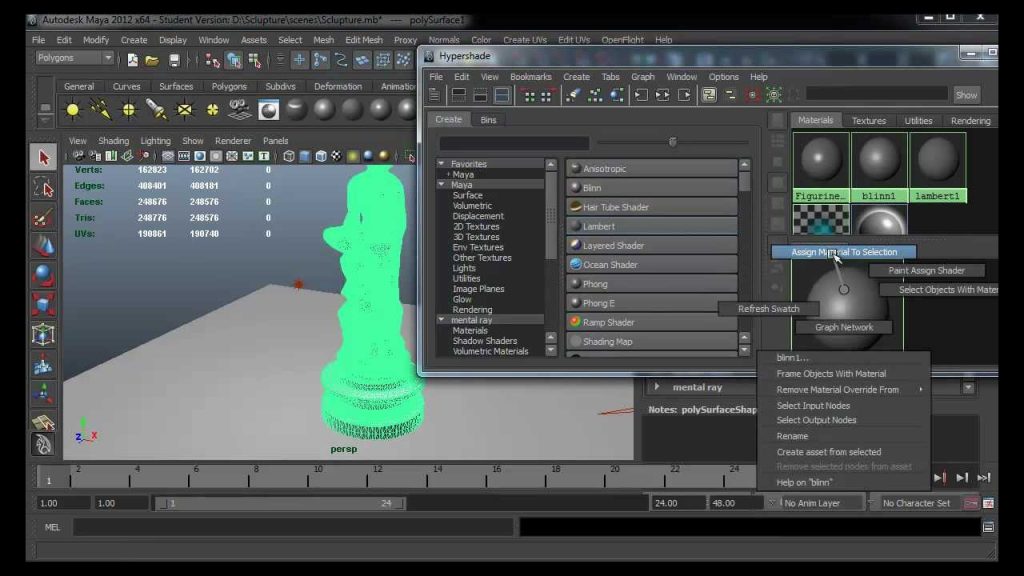
Task: Switch to the Textures tab
Action: [869, 121]
